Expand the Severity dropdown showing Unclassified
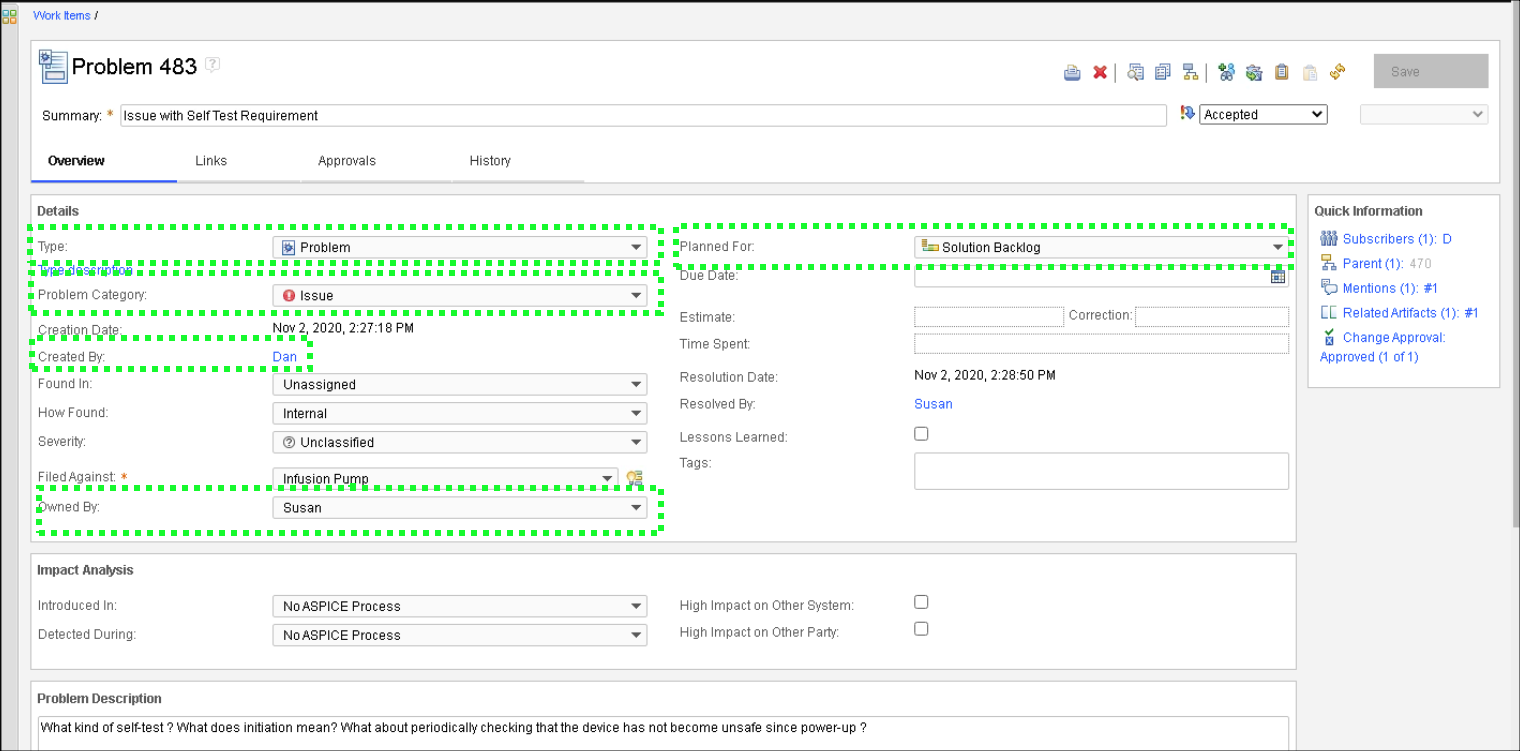 pyautogui.click(x=459, y=442)
